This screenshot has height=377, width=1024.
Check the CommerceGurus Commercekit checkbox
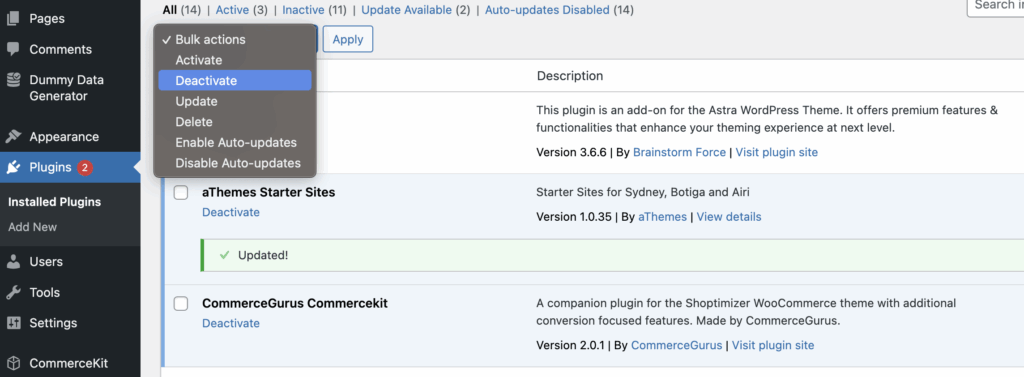click(181, 304)
